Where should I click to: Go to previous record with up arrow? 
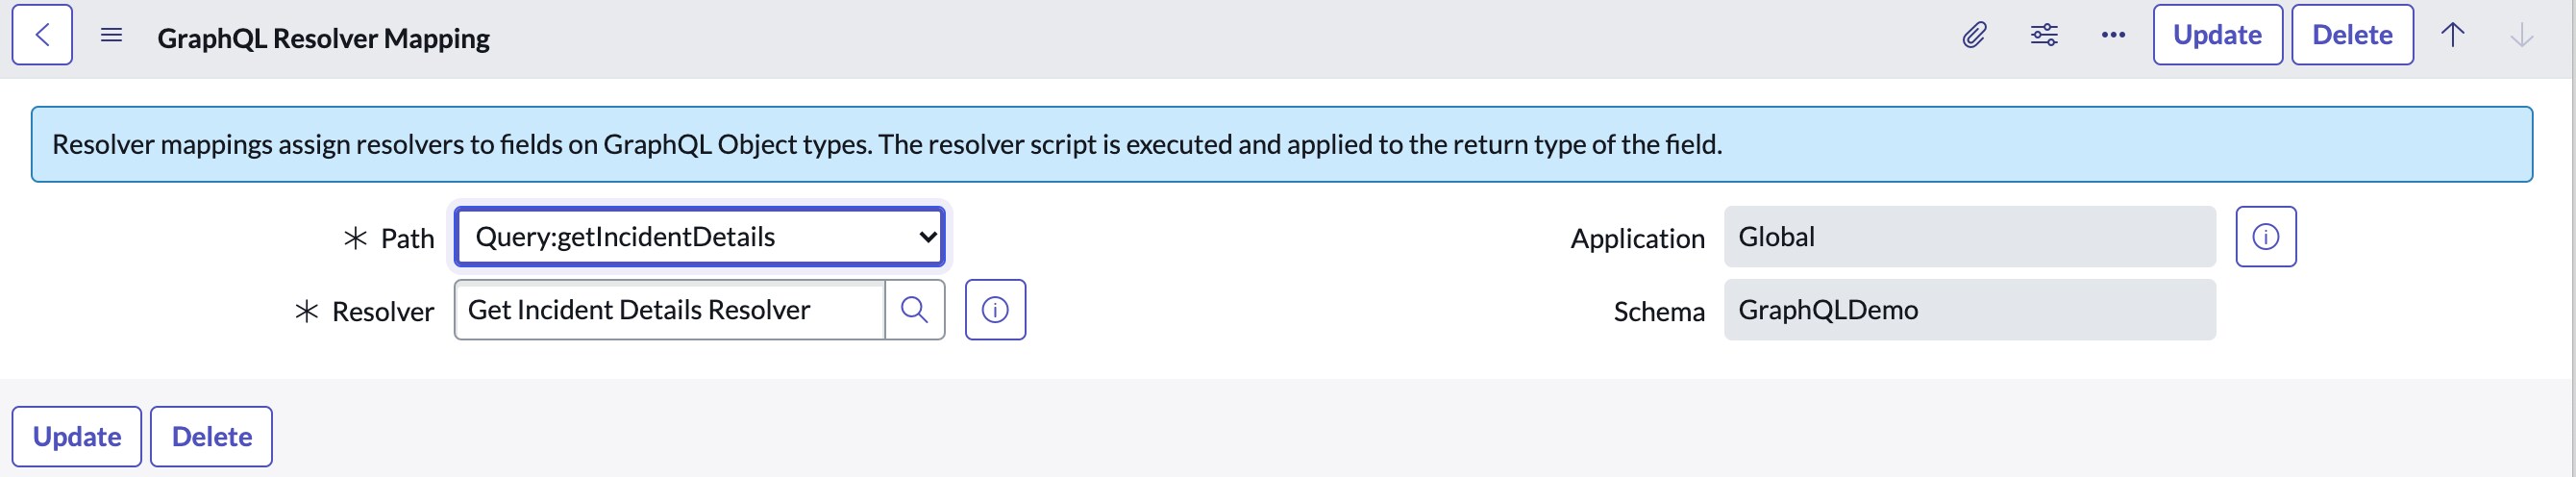[2452, 36]
